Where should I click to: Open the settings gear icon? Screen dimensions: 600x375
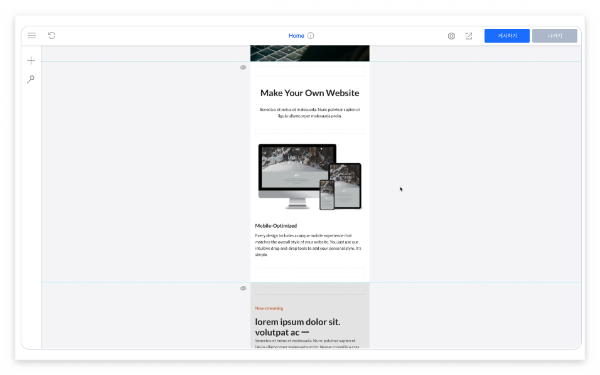click(451, 36)
